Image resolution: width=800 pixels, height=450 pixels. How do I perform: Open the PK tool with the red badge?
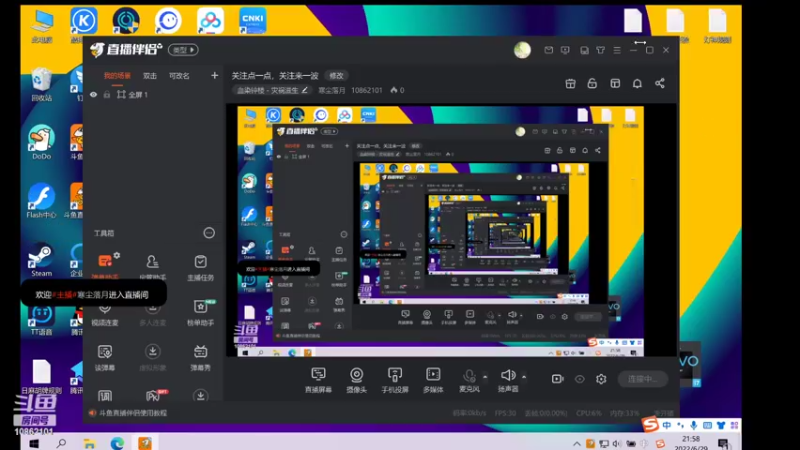tap(154, 395)
